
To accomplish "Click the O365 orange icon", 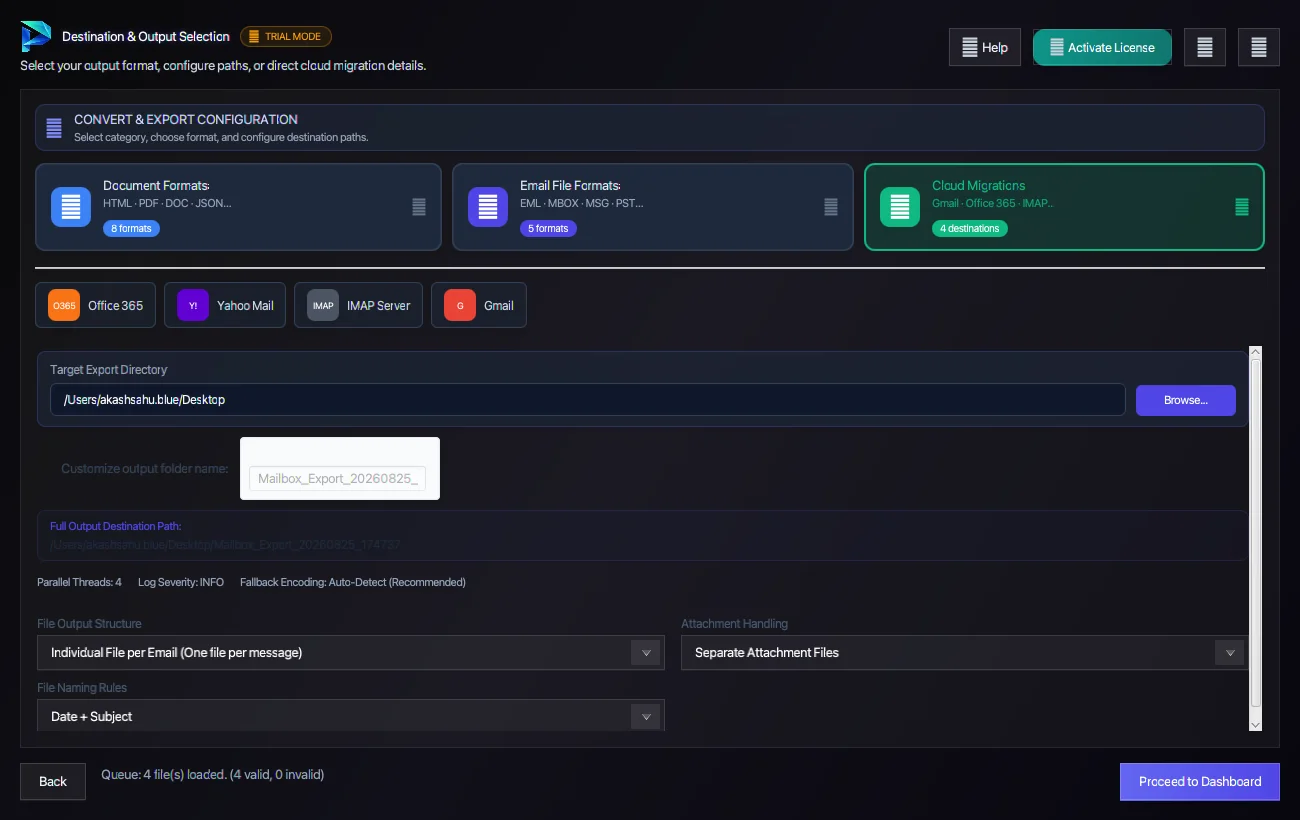I will pos(64,305).
